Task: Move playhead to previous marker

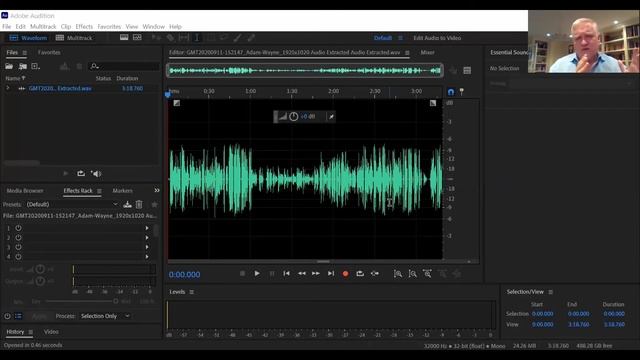Action: [x=287, y=273]
